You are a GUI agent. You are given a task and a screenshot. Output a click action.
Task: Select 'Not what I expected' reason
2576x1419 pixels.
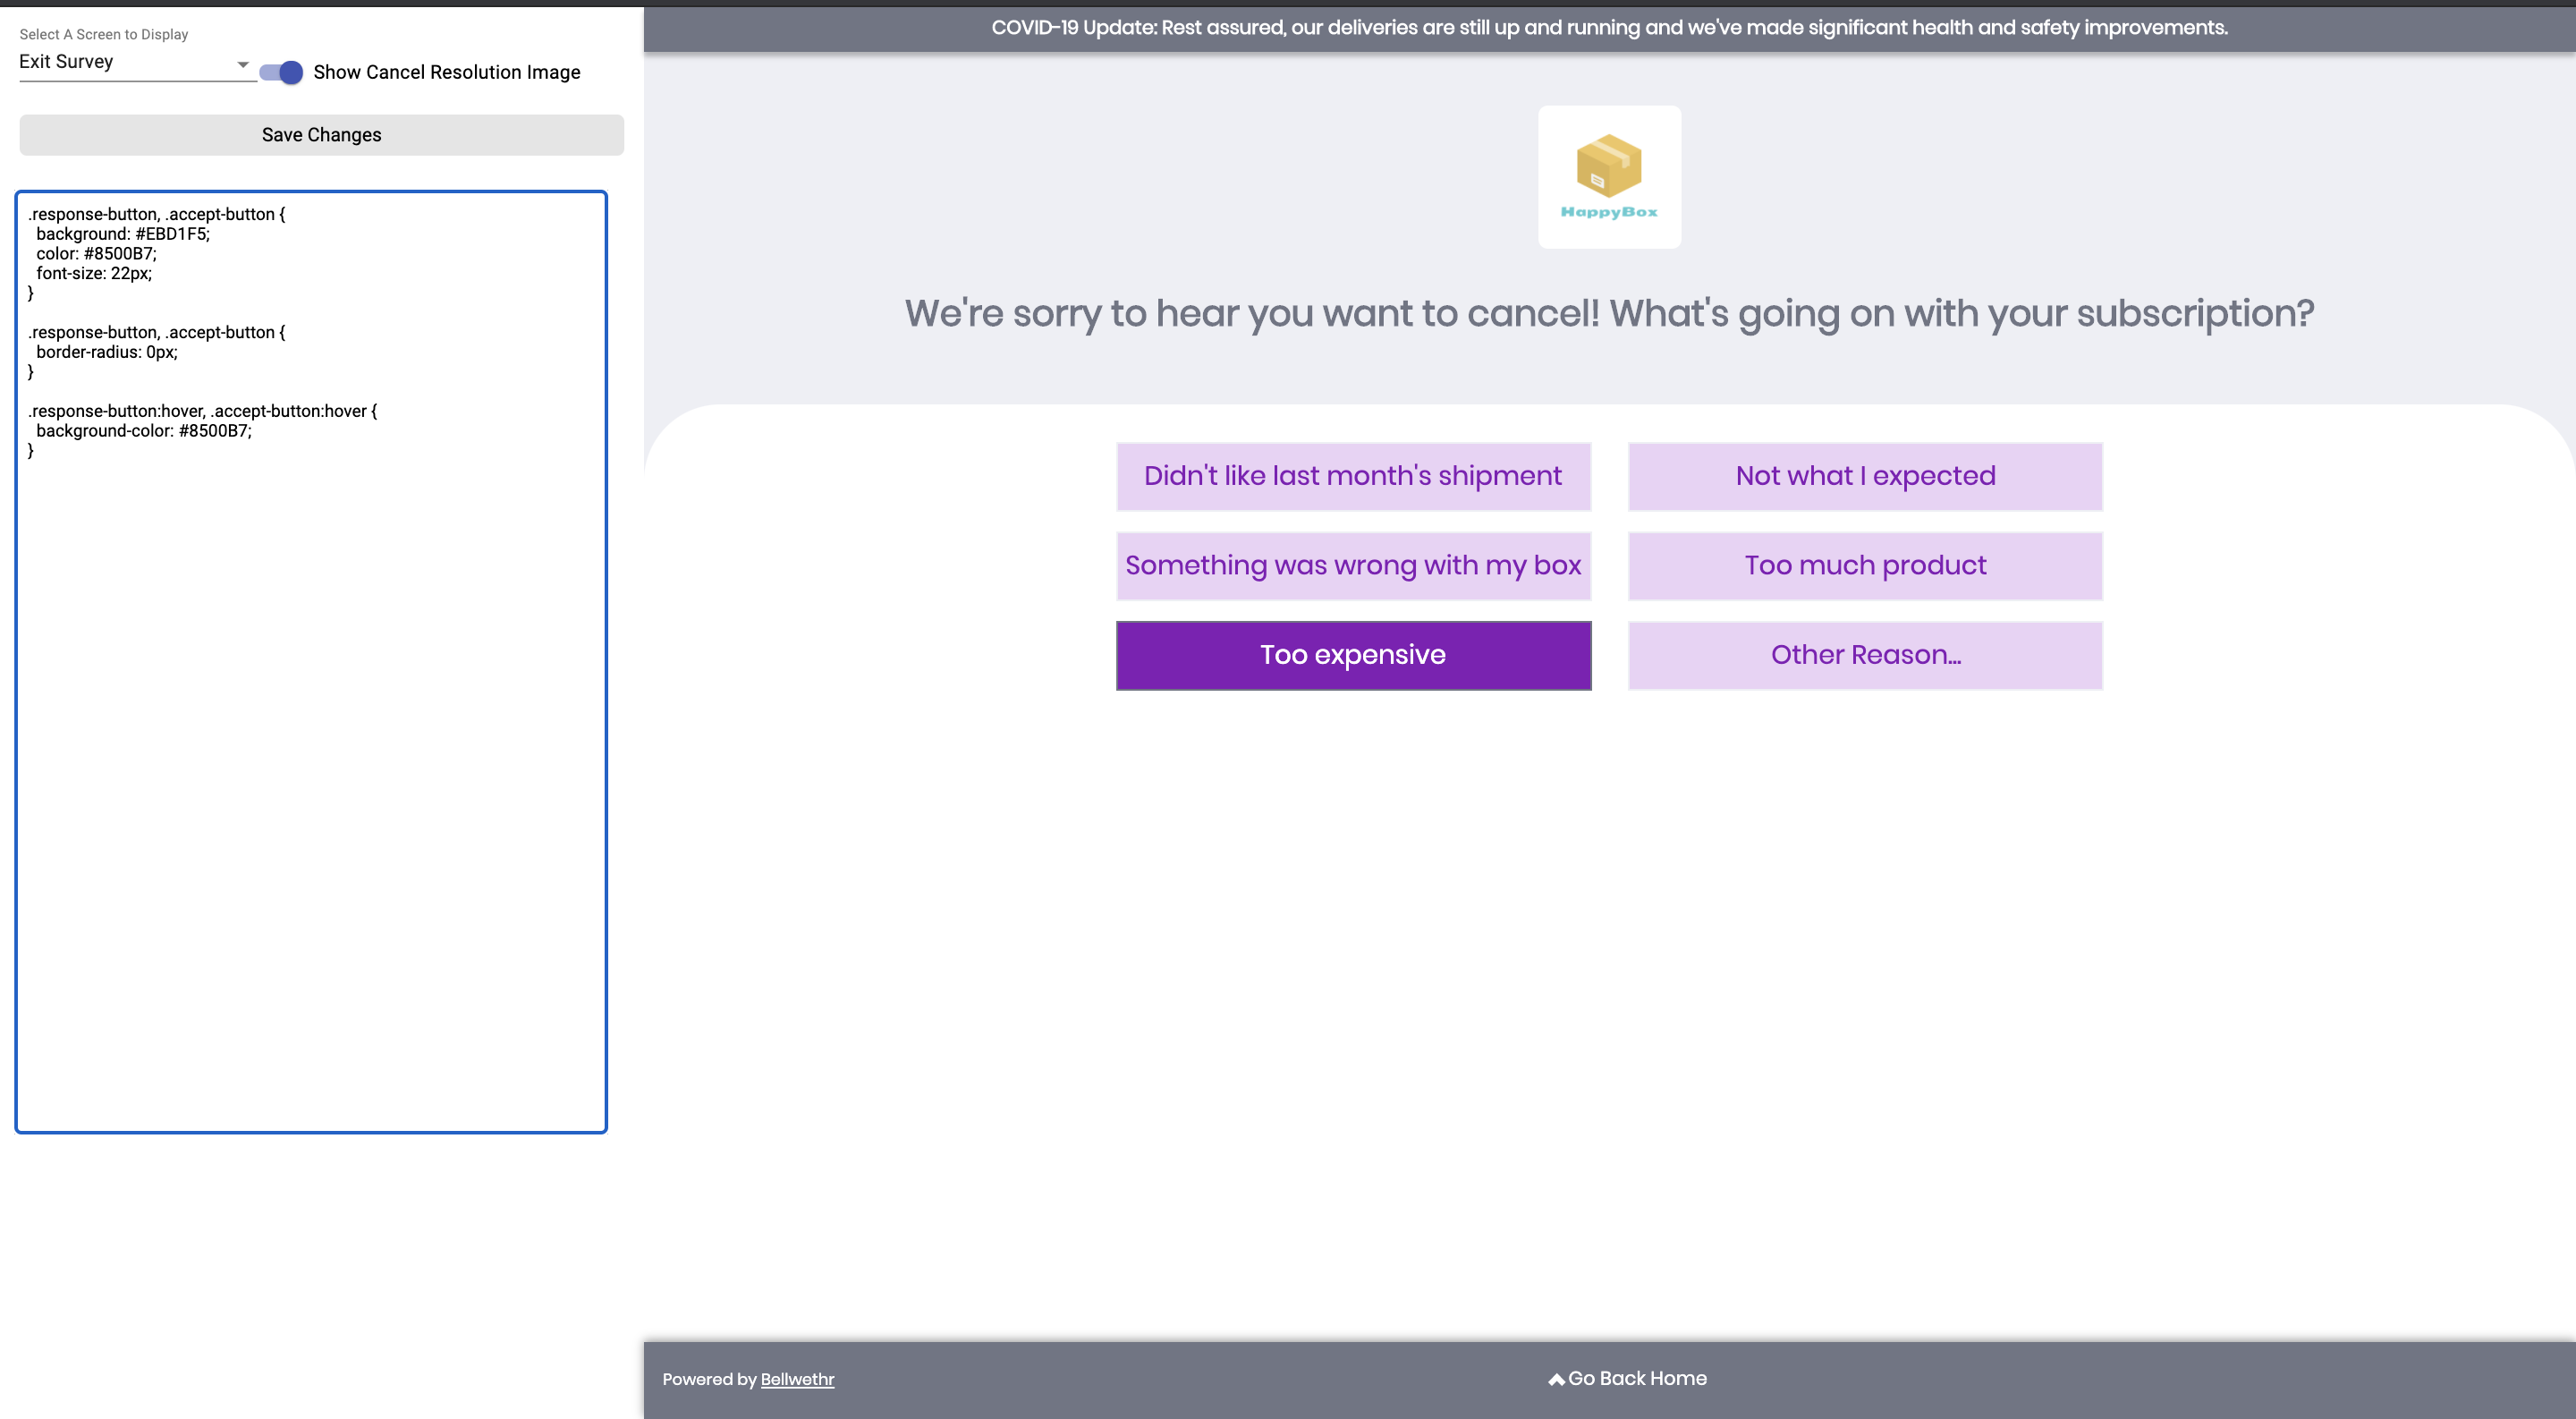[1865, 475]
